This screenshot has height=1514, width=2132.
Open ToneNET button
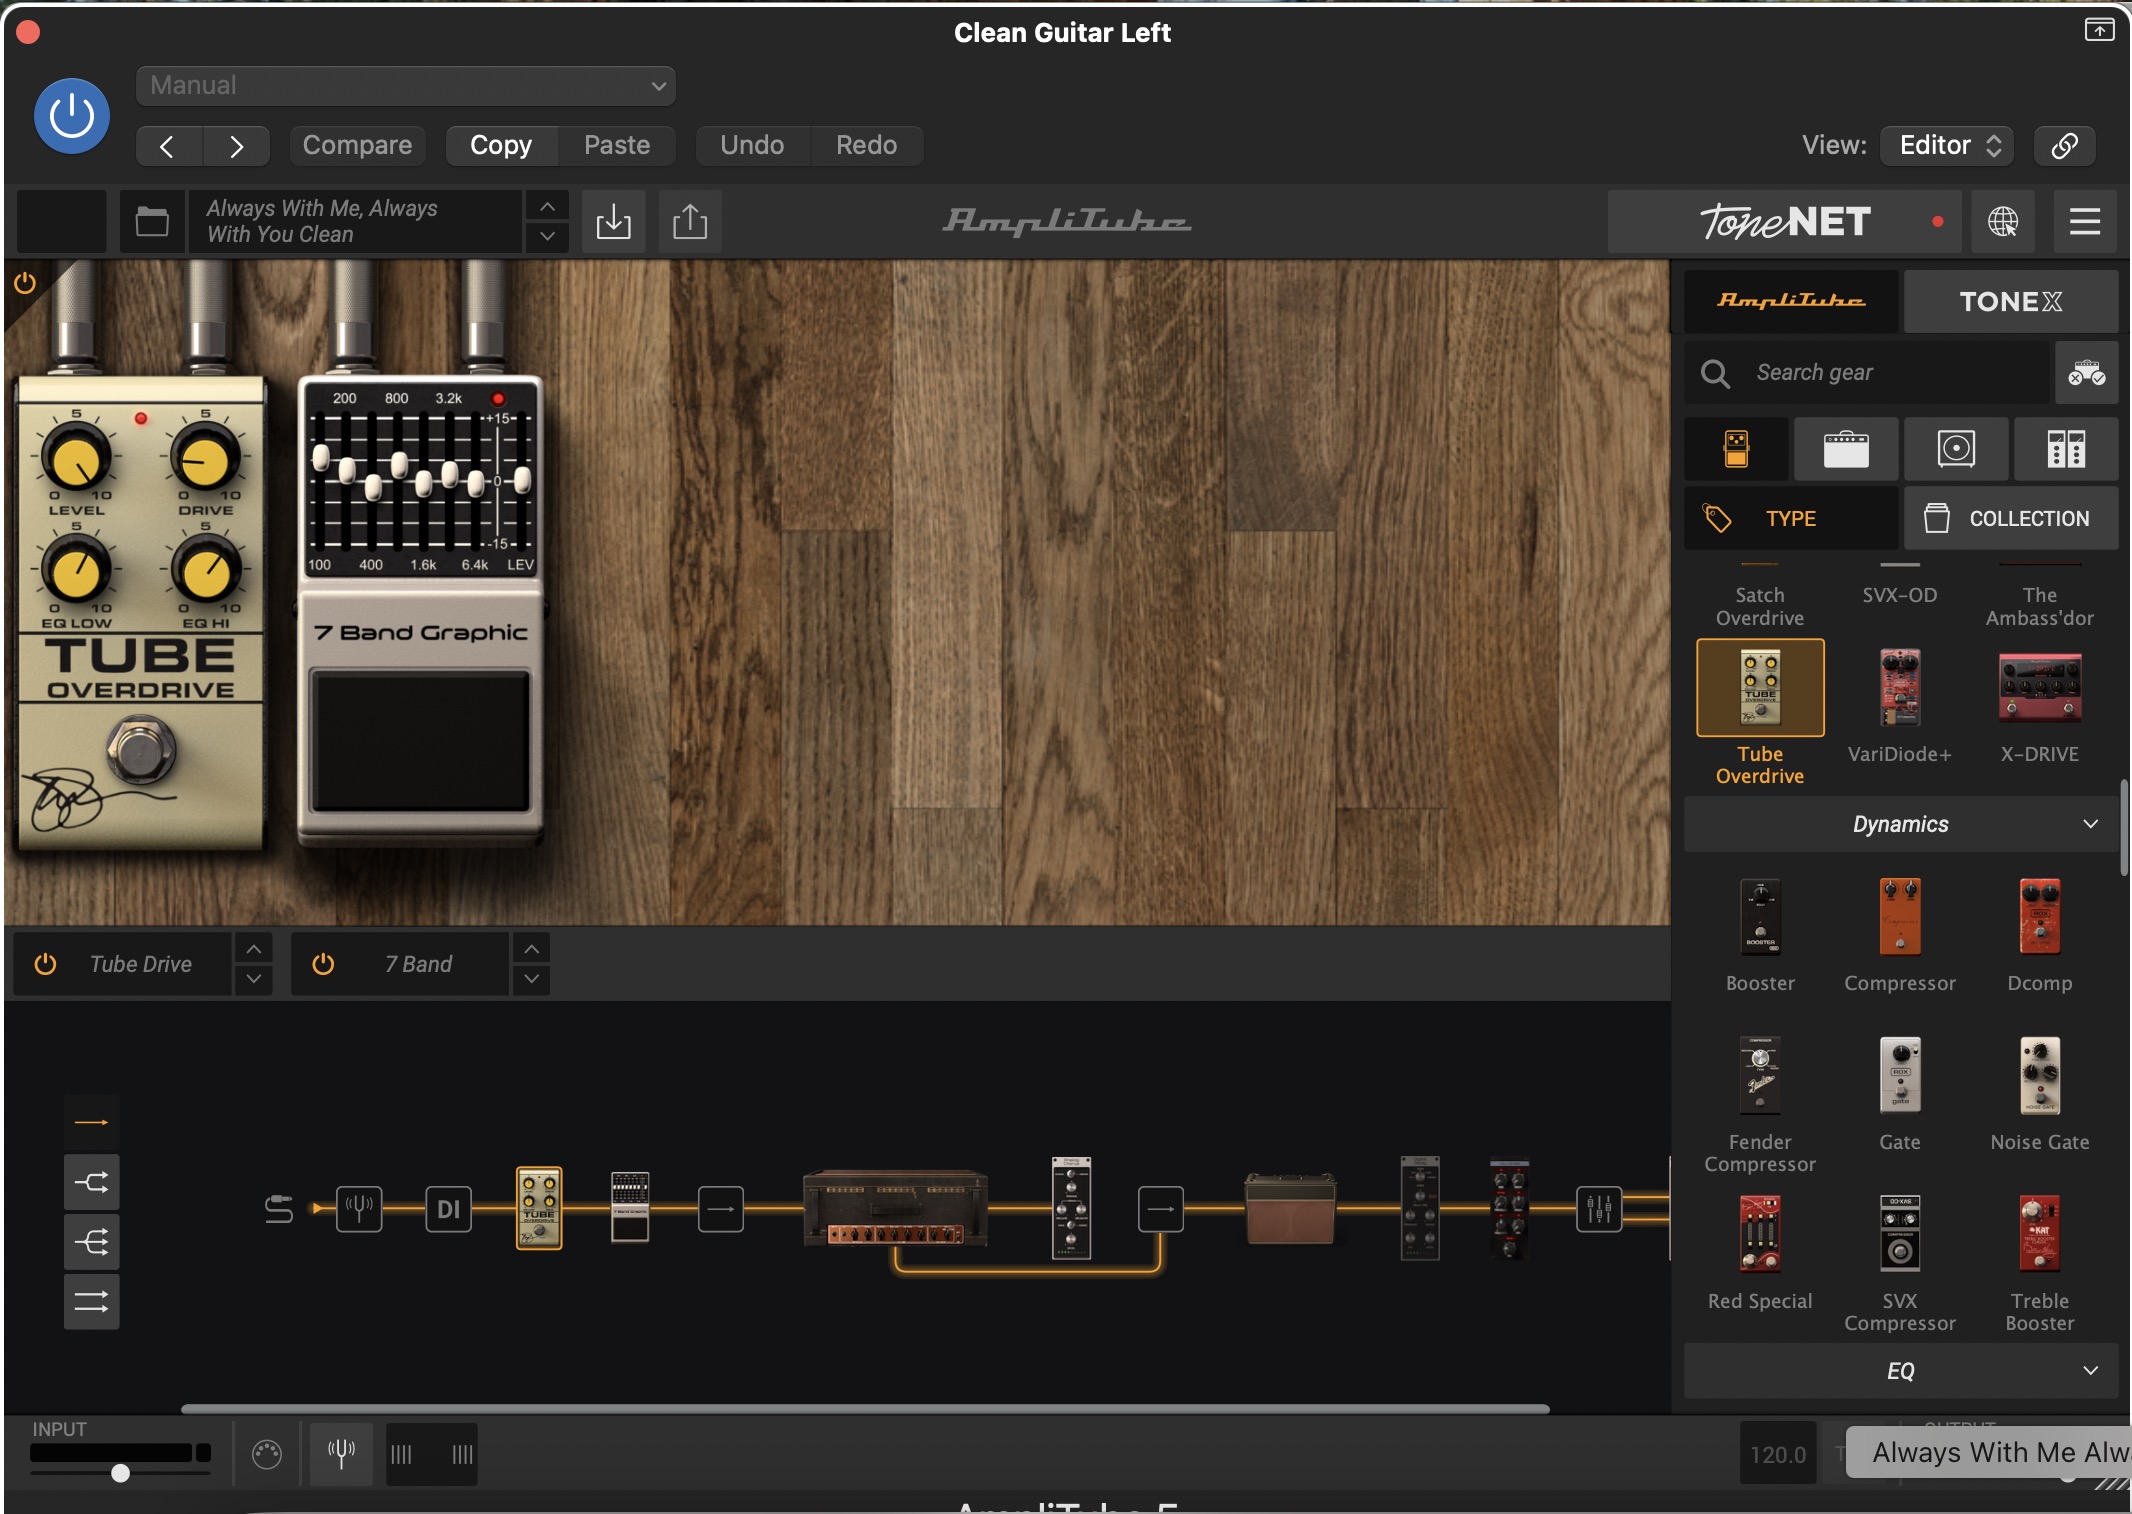coord(1785,221)
